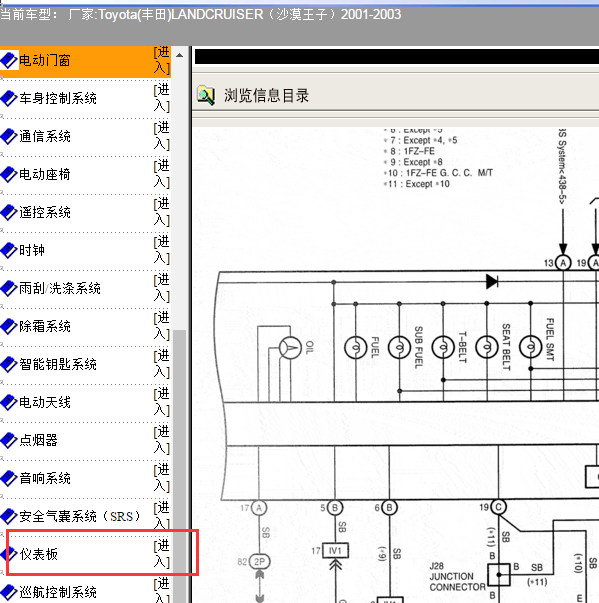The image size is (599, 603).
Task: Open the 通信系统 entry text
Action: 45,137
